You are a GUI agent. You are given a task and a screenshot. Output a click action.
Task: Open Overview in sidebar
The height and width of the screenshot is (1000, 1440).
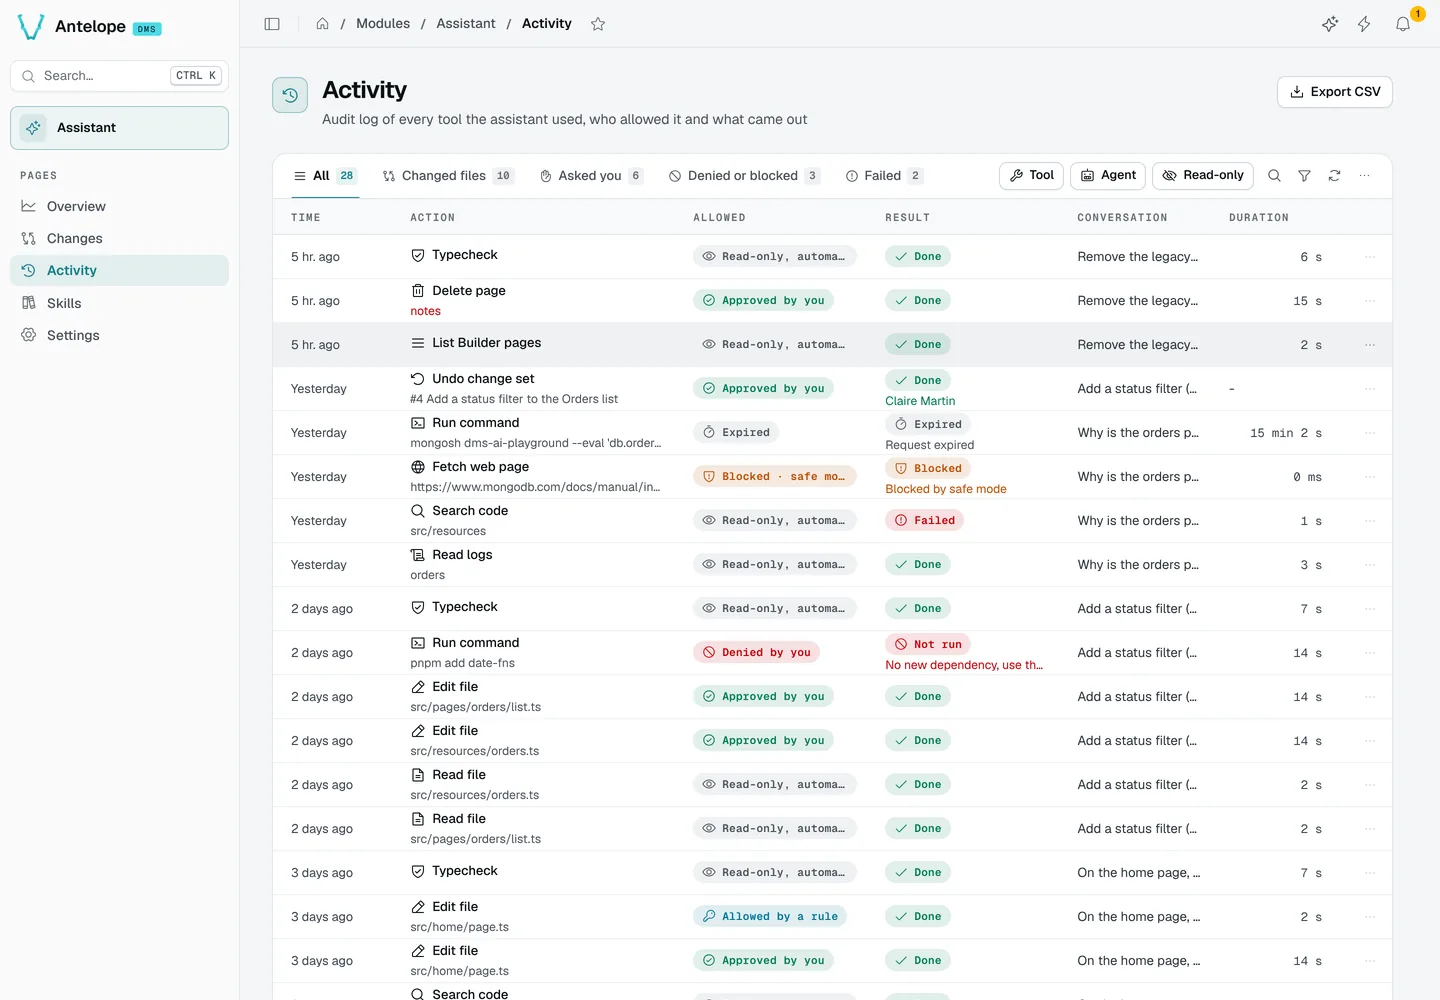click(x=119, y=206)
